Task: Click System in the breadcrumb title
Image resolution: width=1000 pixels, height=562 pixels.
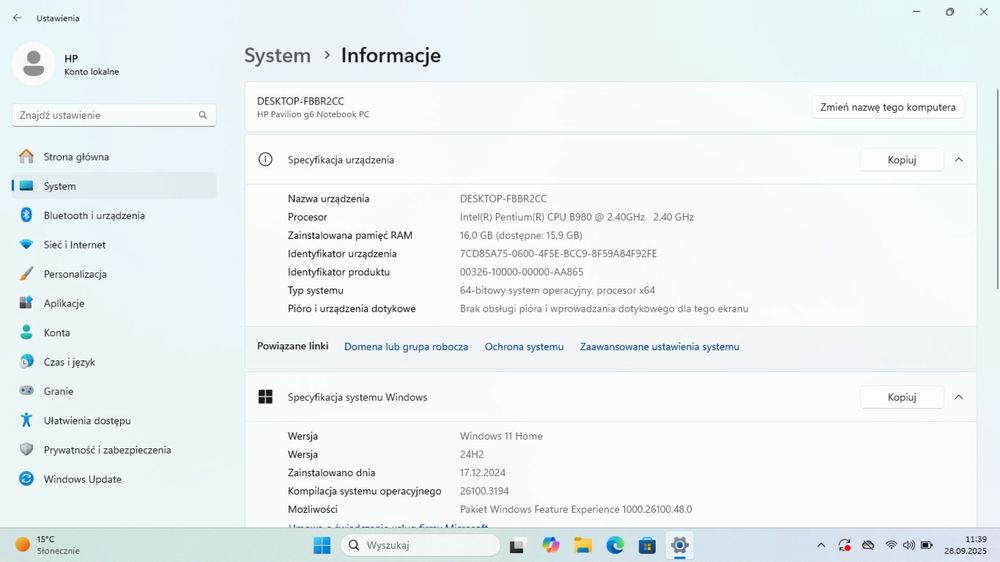Action: [277, 55]
